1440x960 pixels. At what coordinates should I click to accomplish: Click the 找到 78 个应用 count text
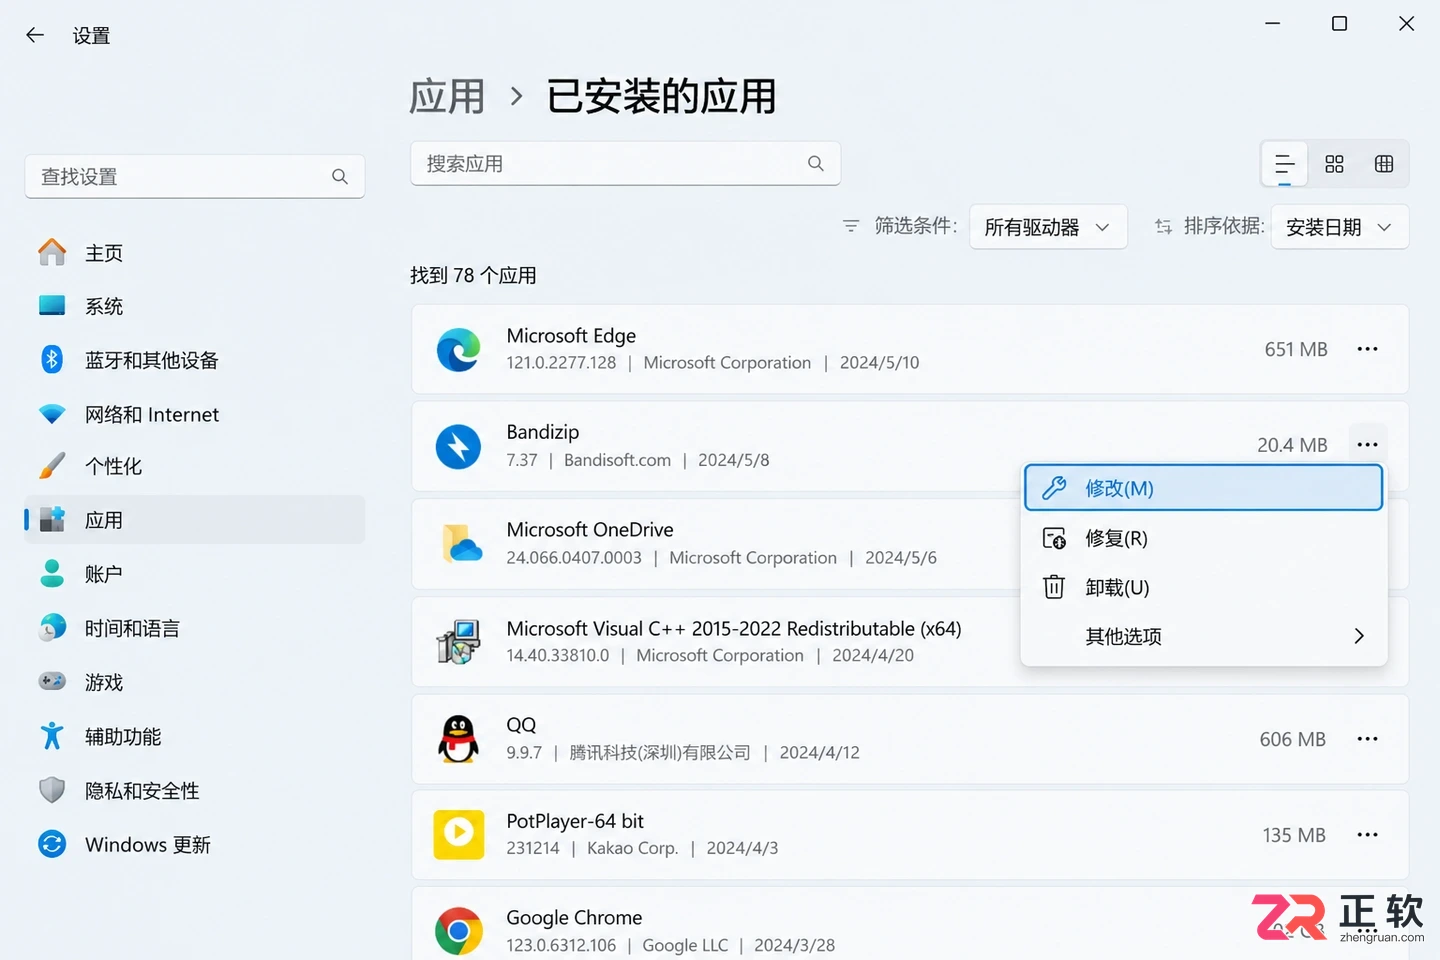473,275
